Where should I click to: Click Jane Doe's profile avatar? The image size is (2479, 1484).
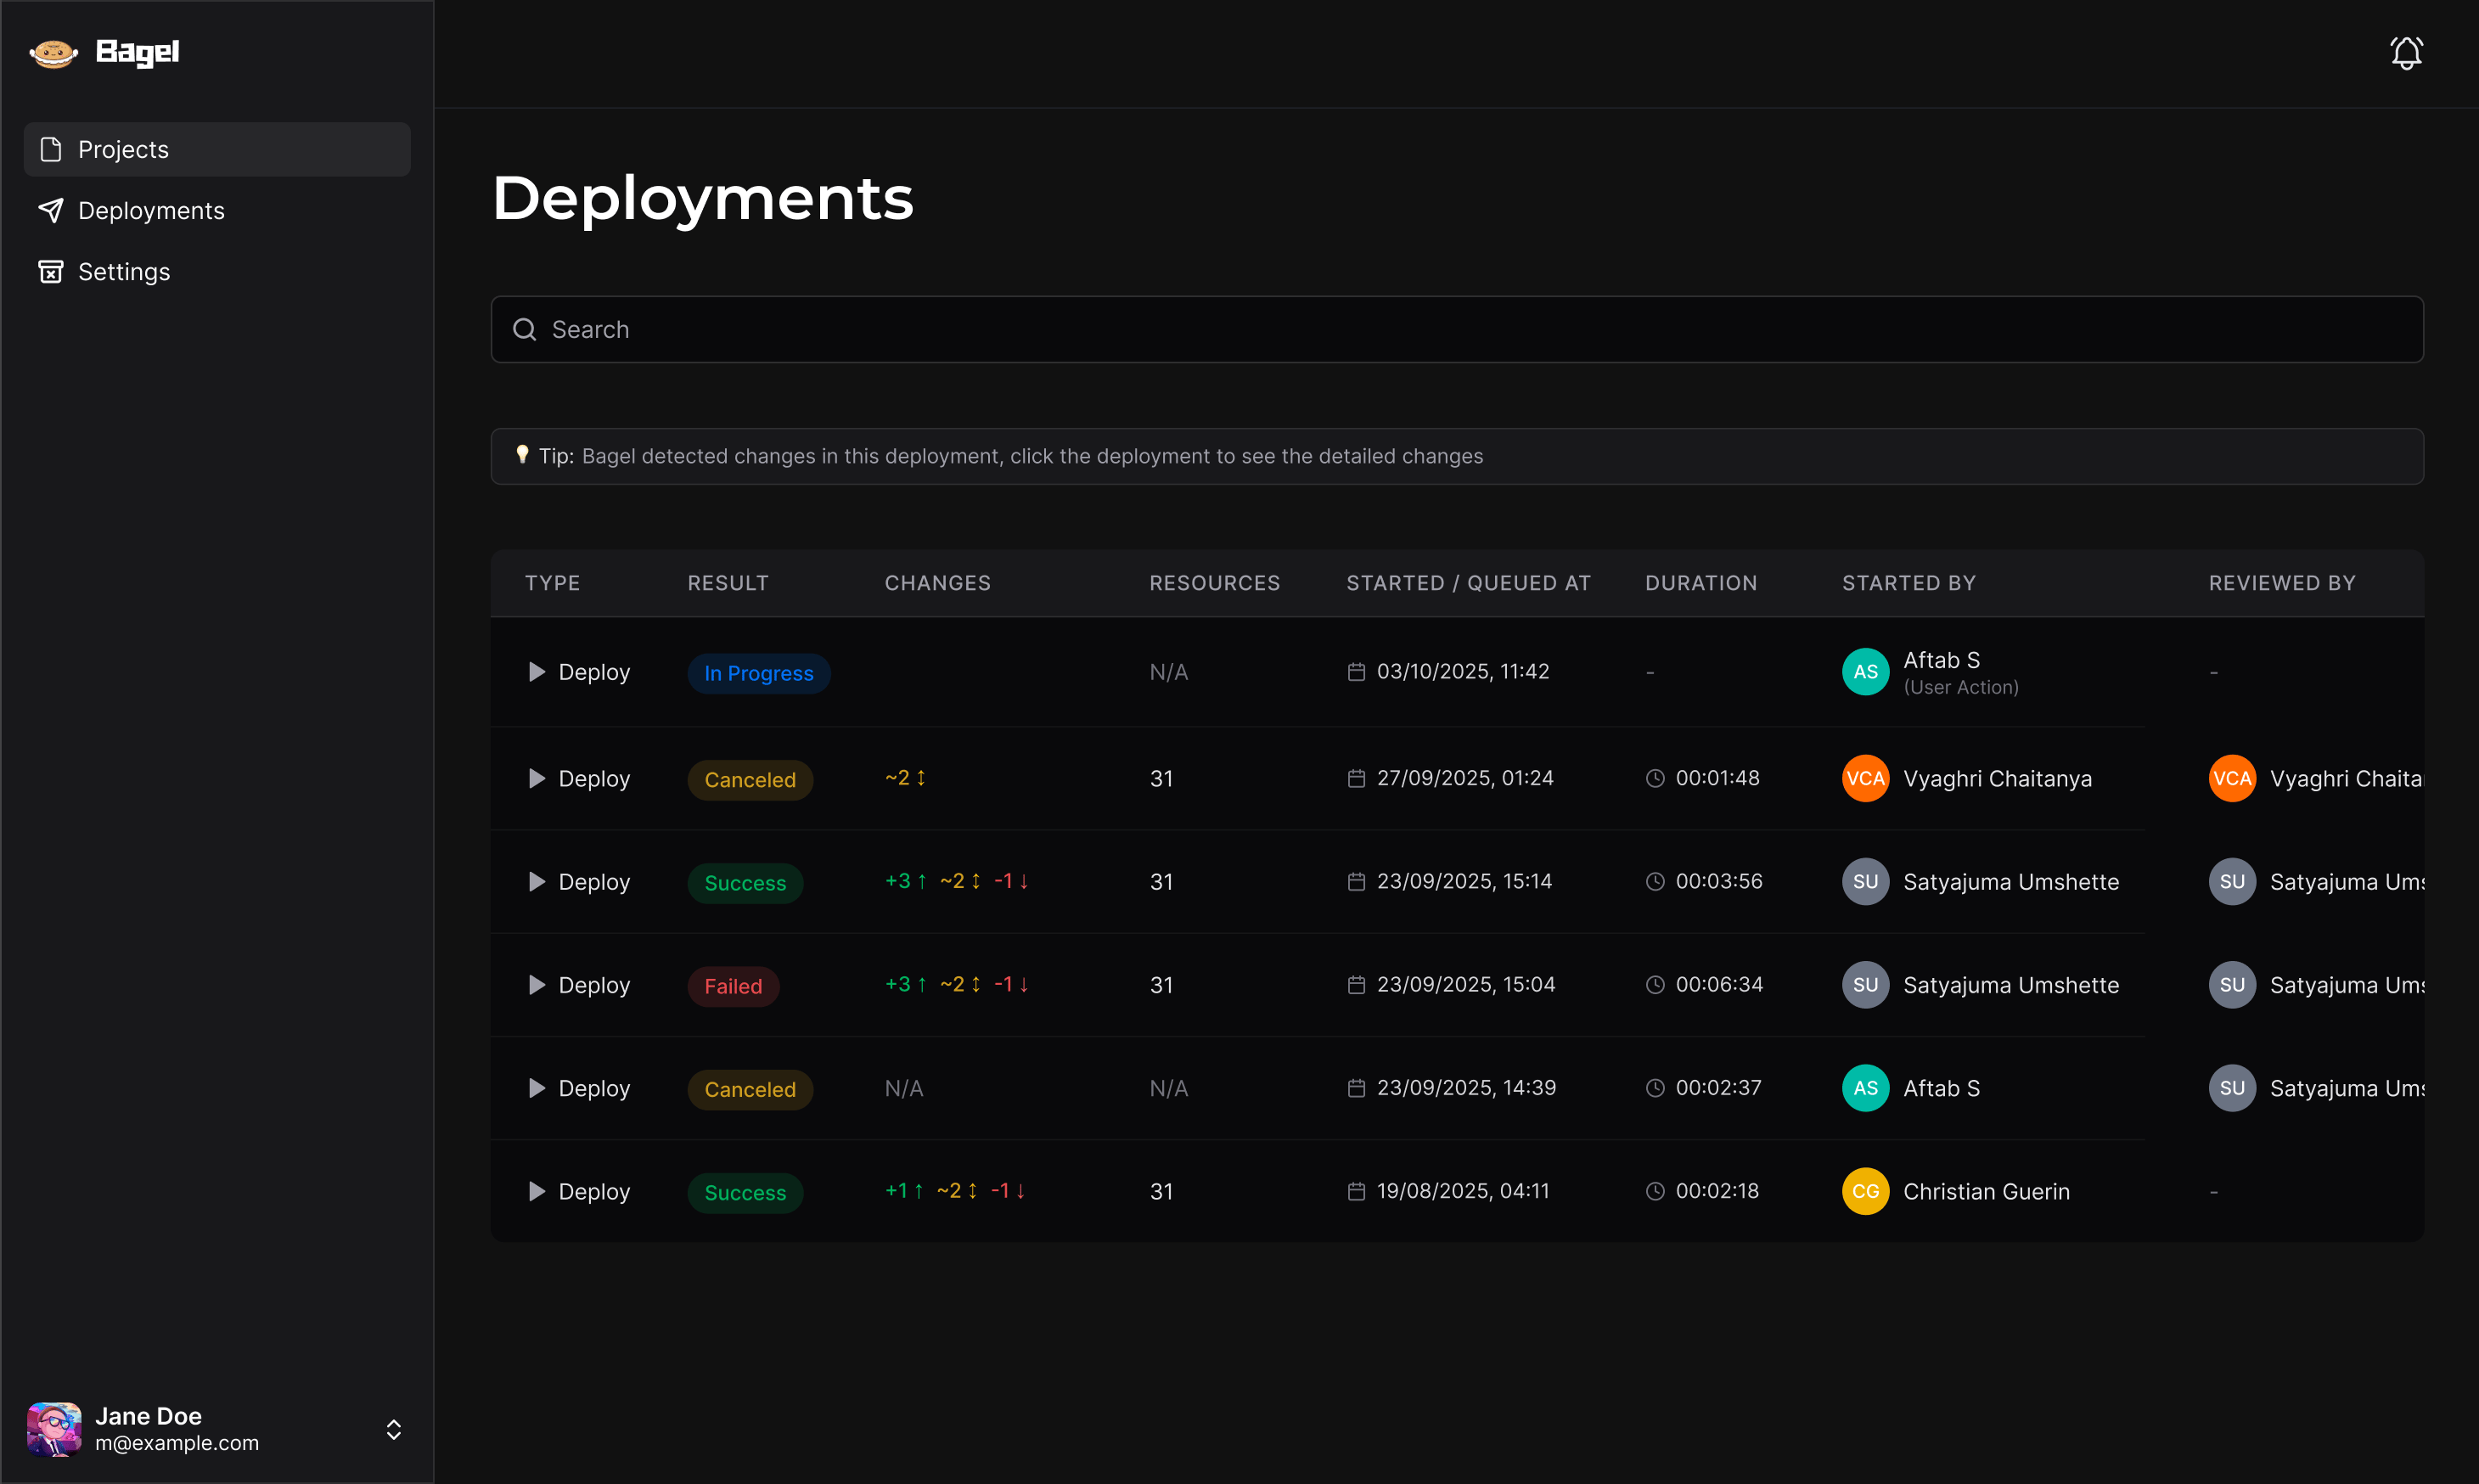coord(54,1429)
